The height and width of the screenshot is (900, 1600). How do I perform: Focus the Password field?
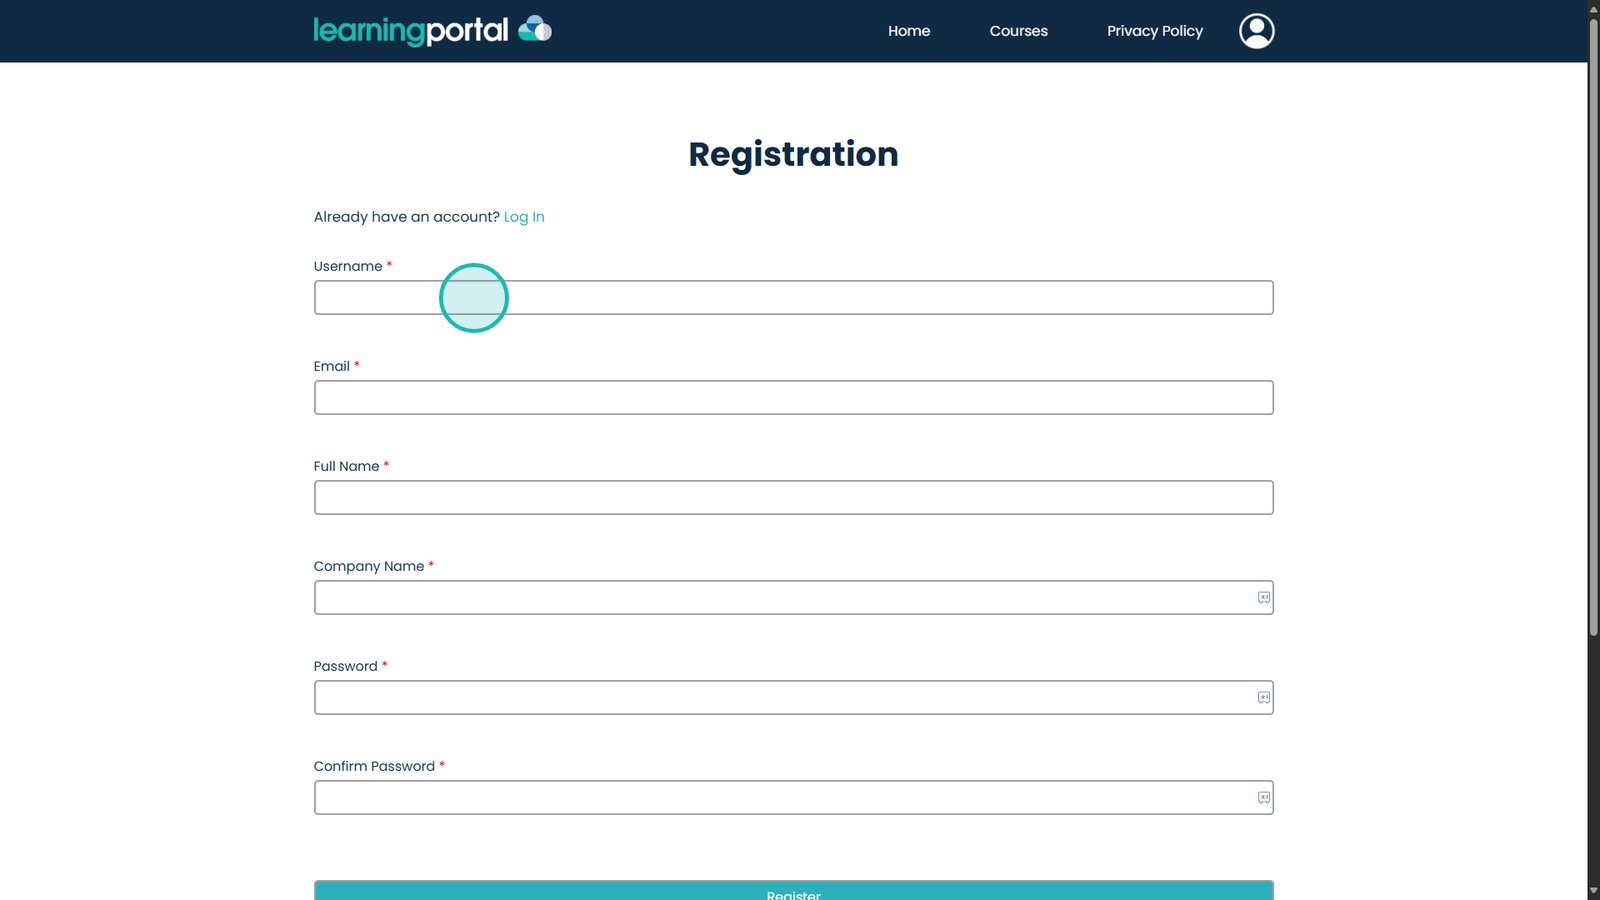click(x=794, y=698)
